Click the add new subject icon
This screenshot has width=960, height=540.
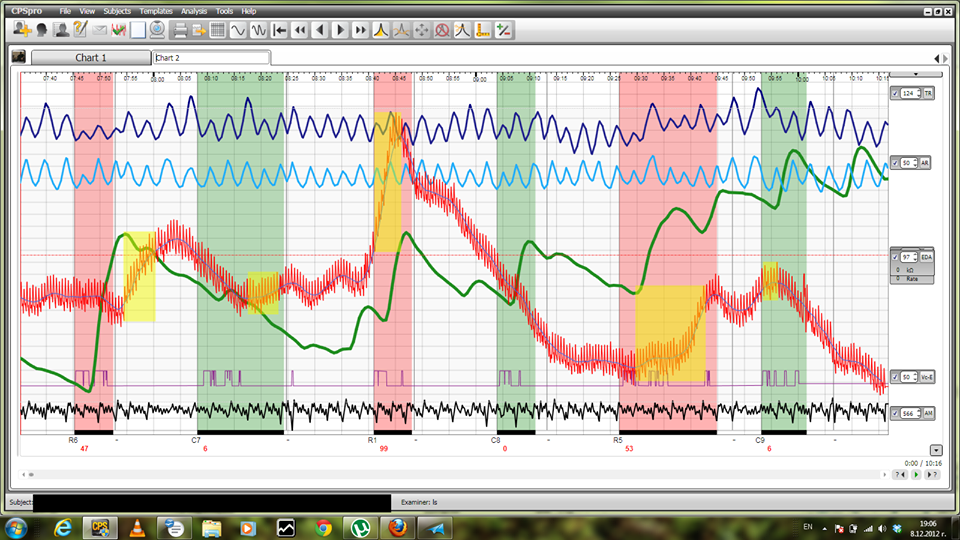(20, 29)
